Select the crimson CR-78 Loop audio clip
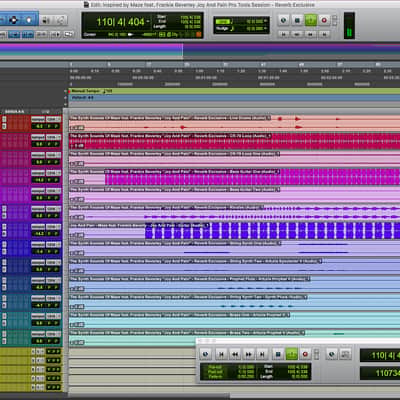Image resolution: width=400 pixels, height=400 pixels. point(235,141)
